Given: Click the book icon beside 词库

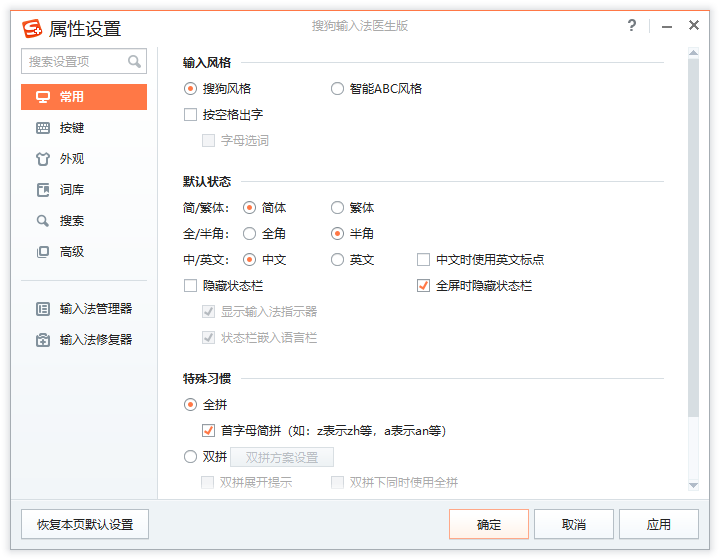Looking at the screenshot, I should [43, 190].
